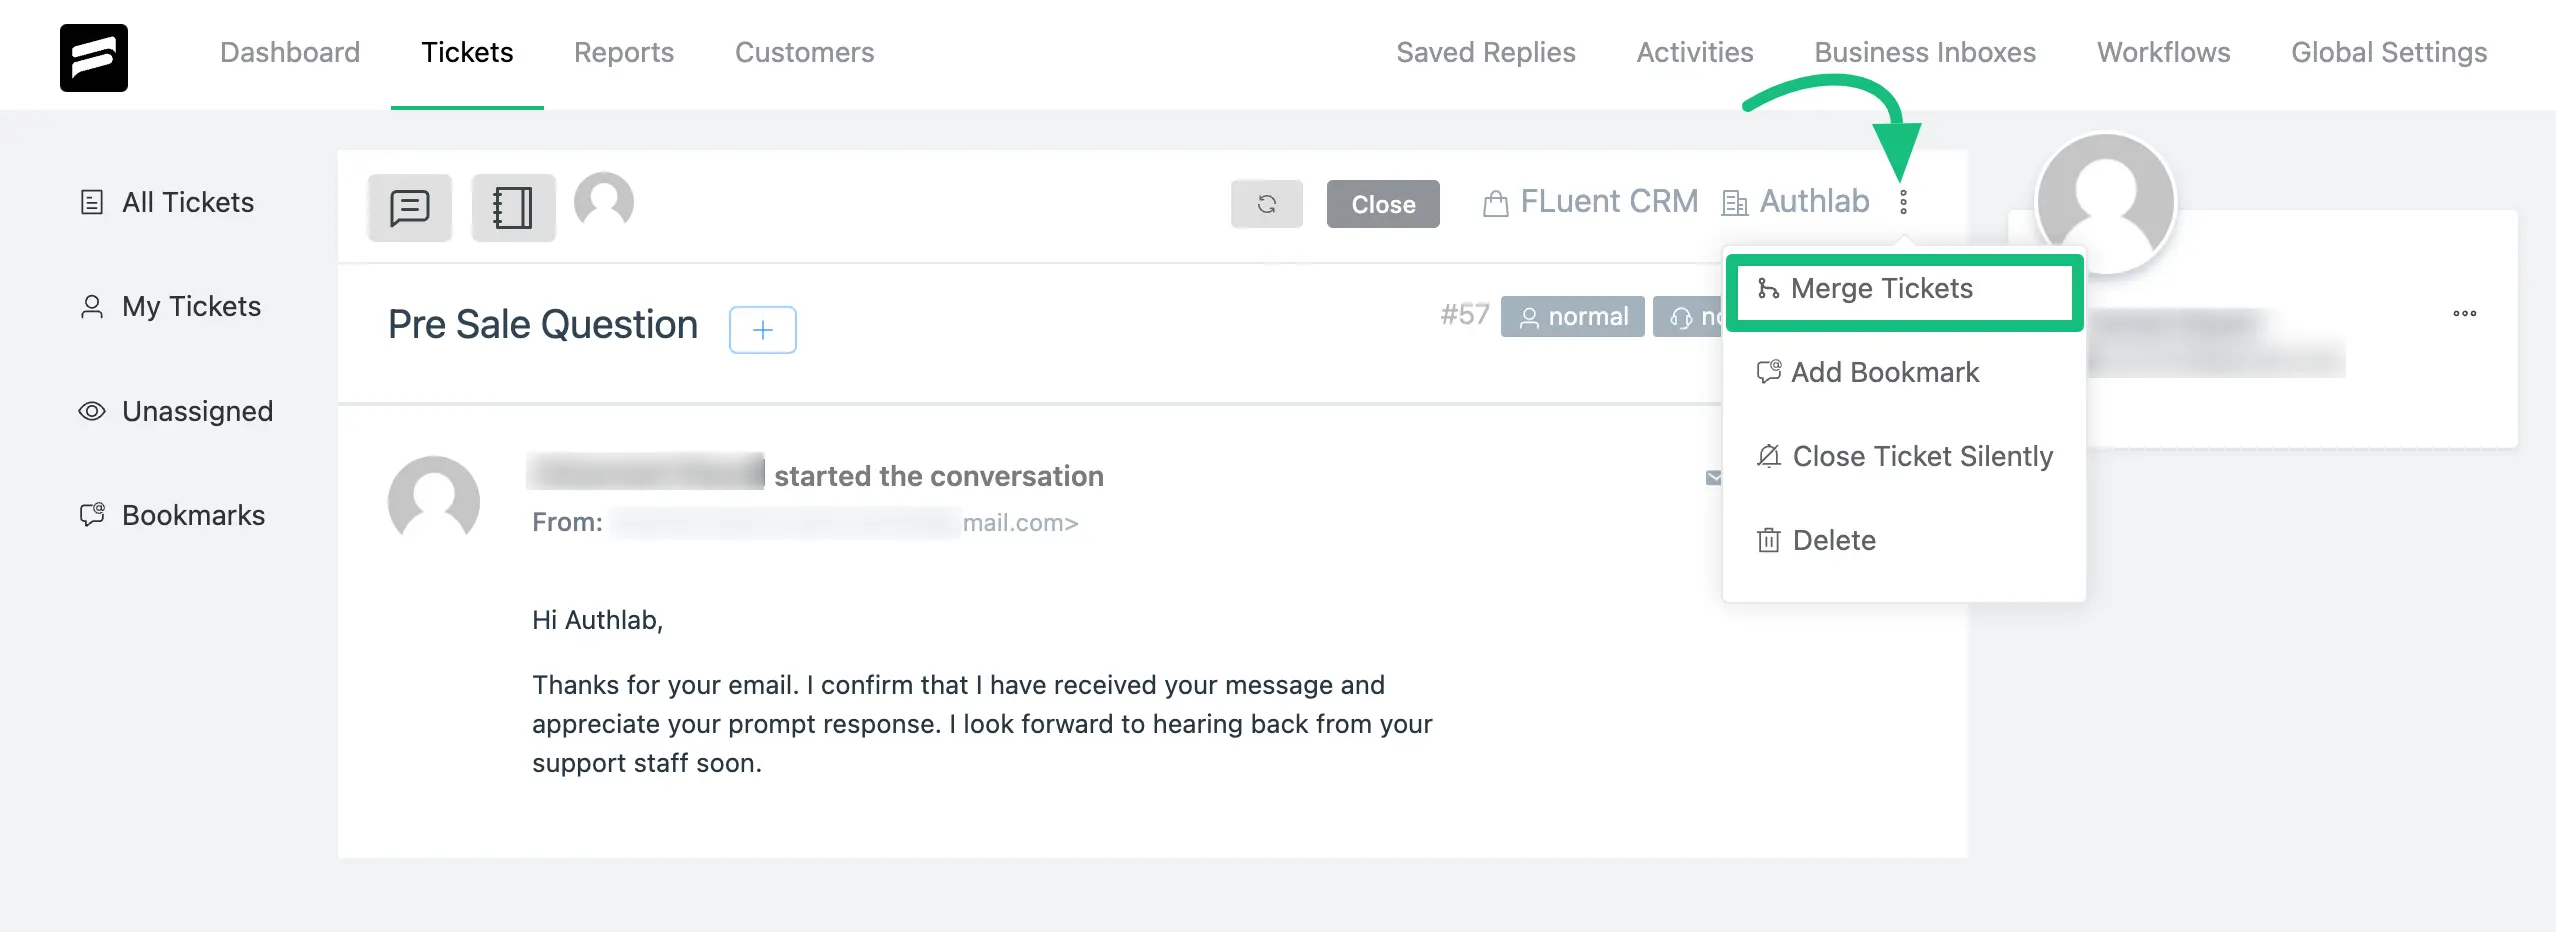Click the gray Close ticket button
This screenshot has height=932, width=2556.
(x=1383, y=204)
